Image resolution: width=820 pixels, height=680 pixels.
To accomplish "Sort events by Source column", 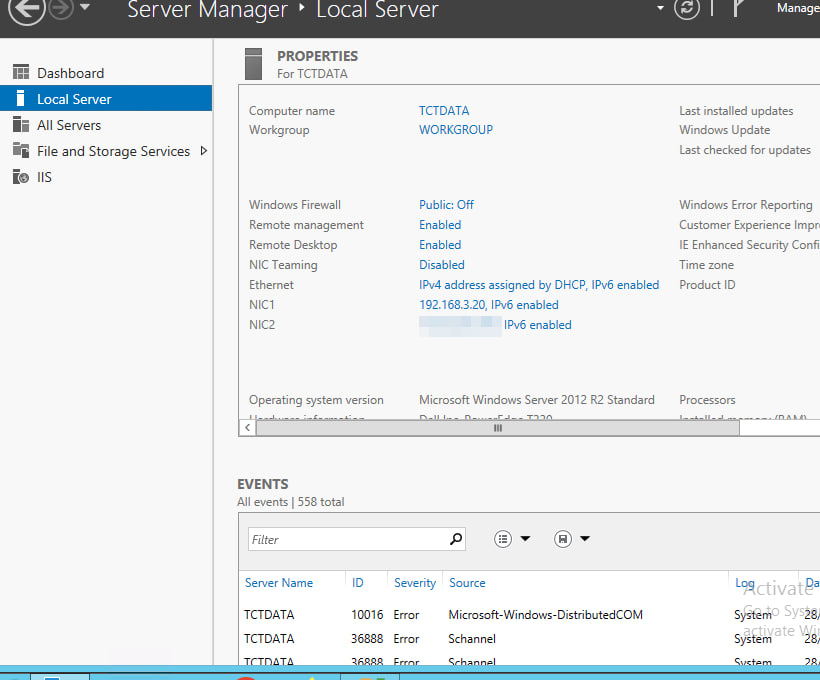I will pos(467,583).
